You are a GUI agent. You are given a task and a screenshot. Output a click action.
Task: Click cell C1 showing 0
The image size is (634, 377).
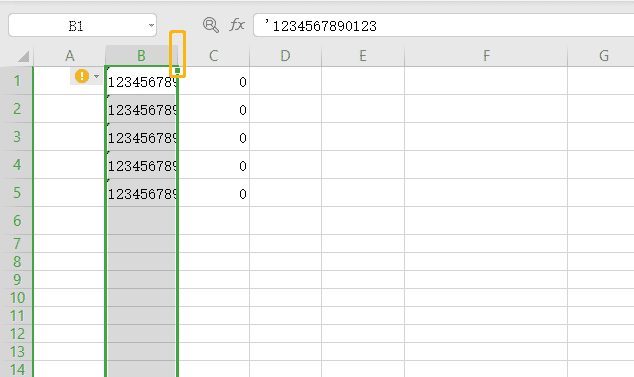[214, 81]
